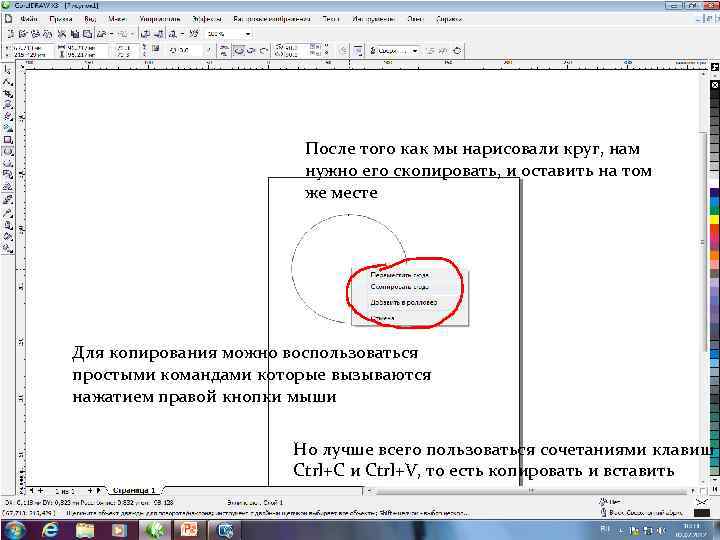
Task: Open Internet Explorer from the taskbar
Action: point(50,530)
